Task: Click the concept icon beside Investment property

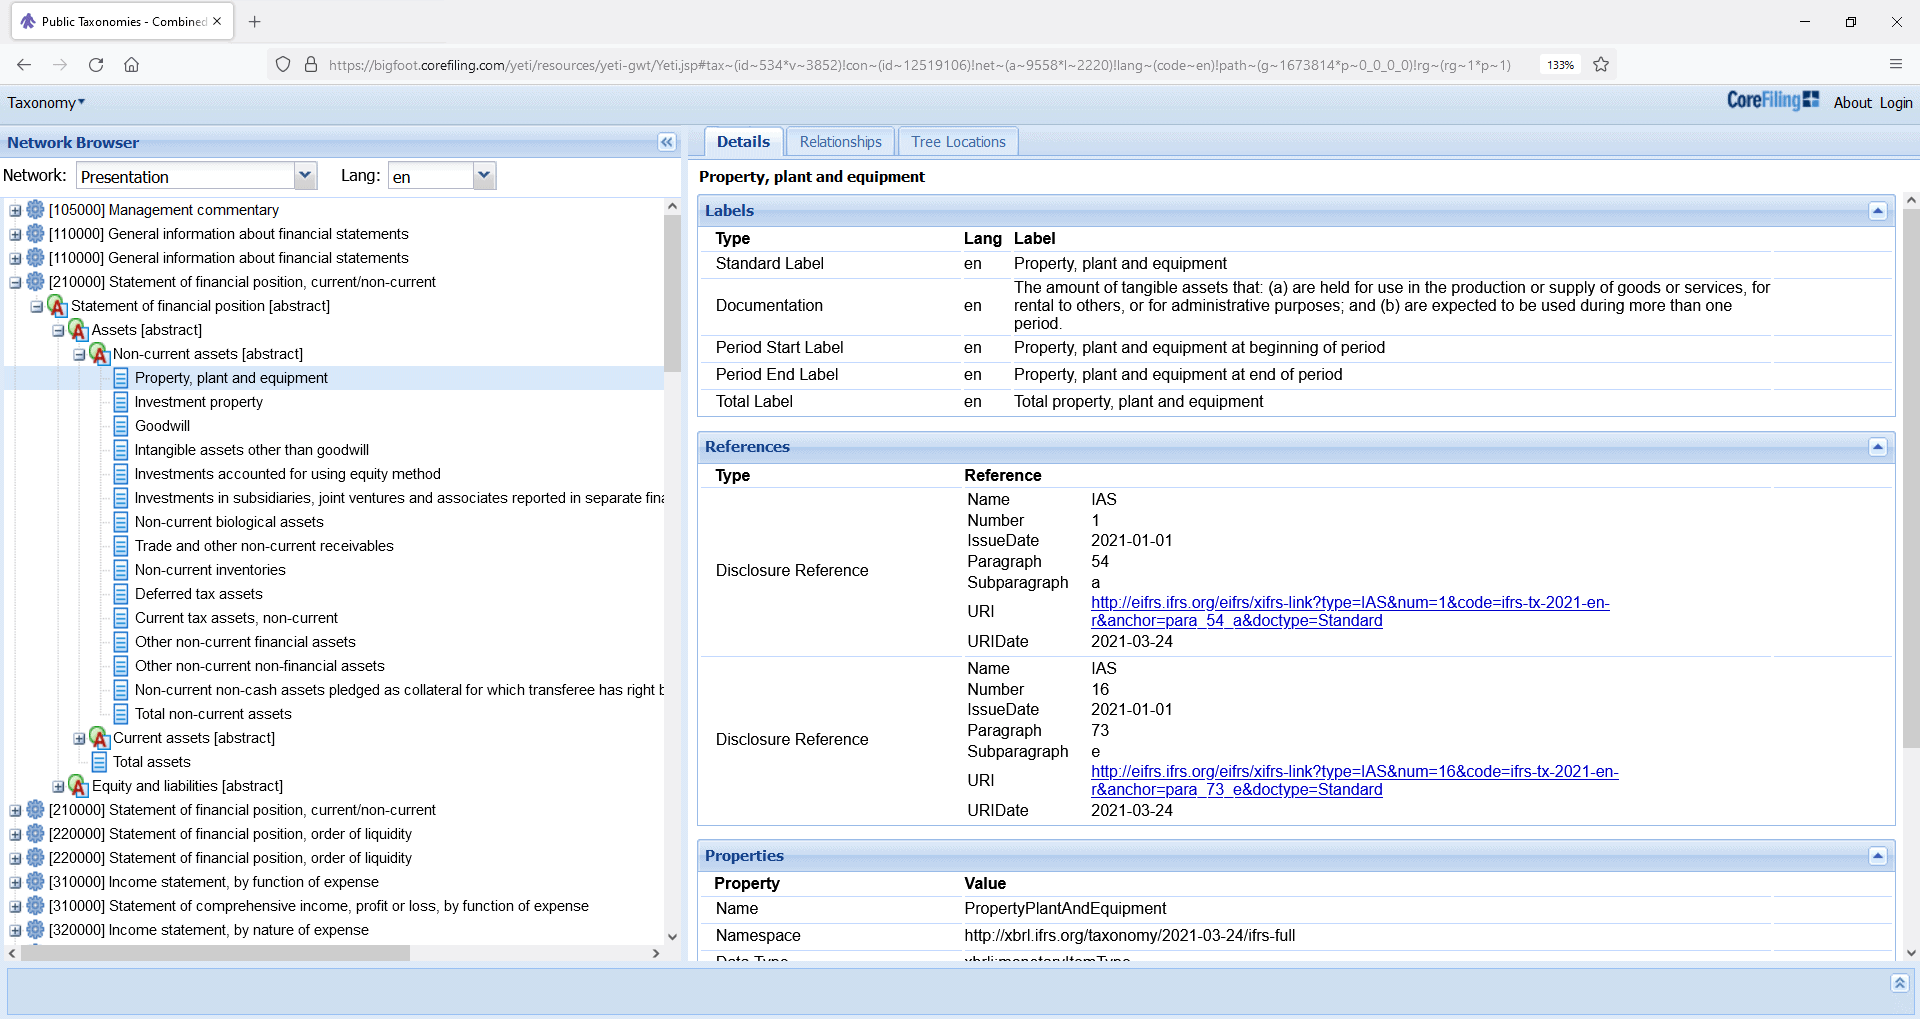Action: 121,402
